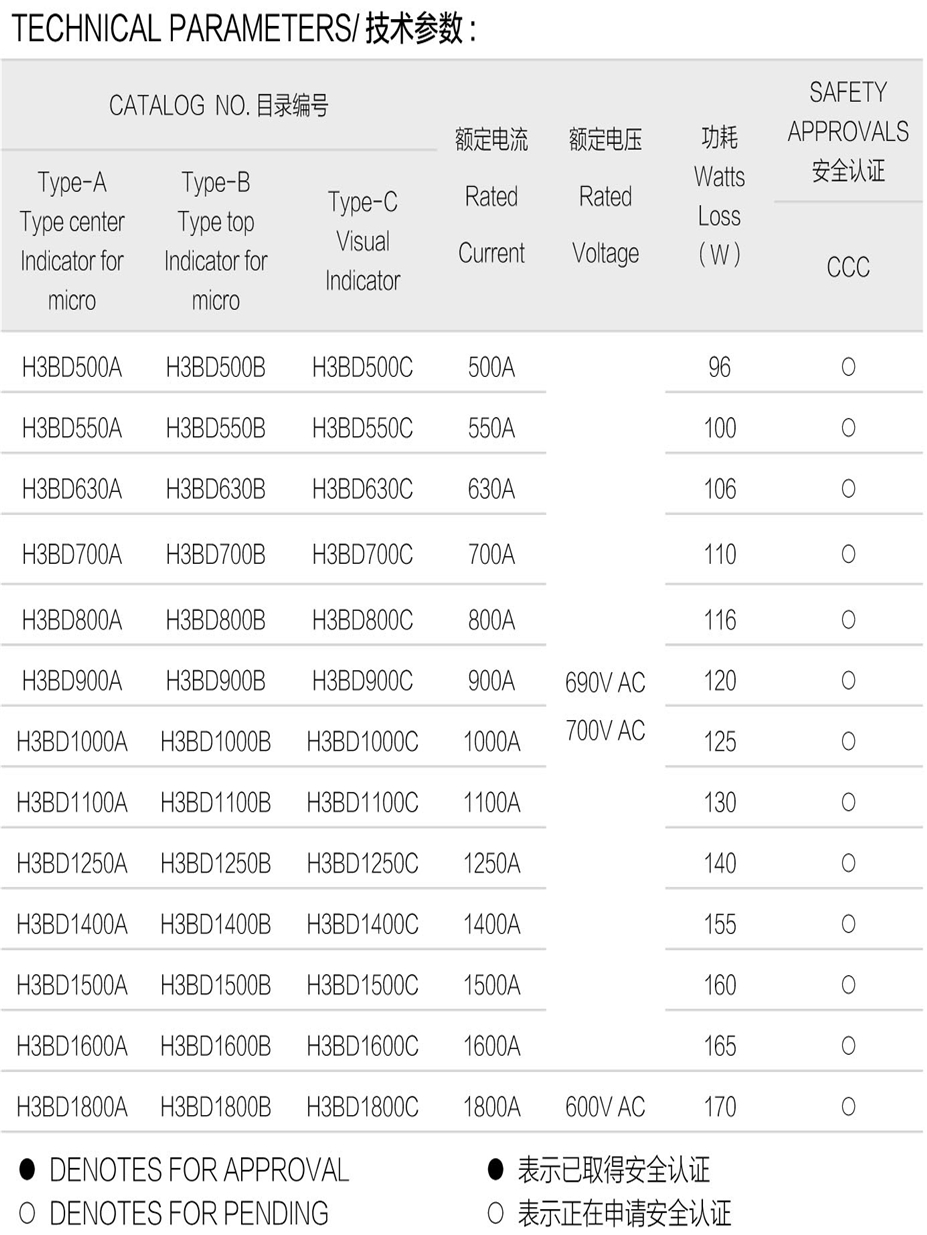Select the 600V AC voltage value

(x=605, y=1106)
